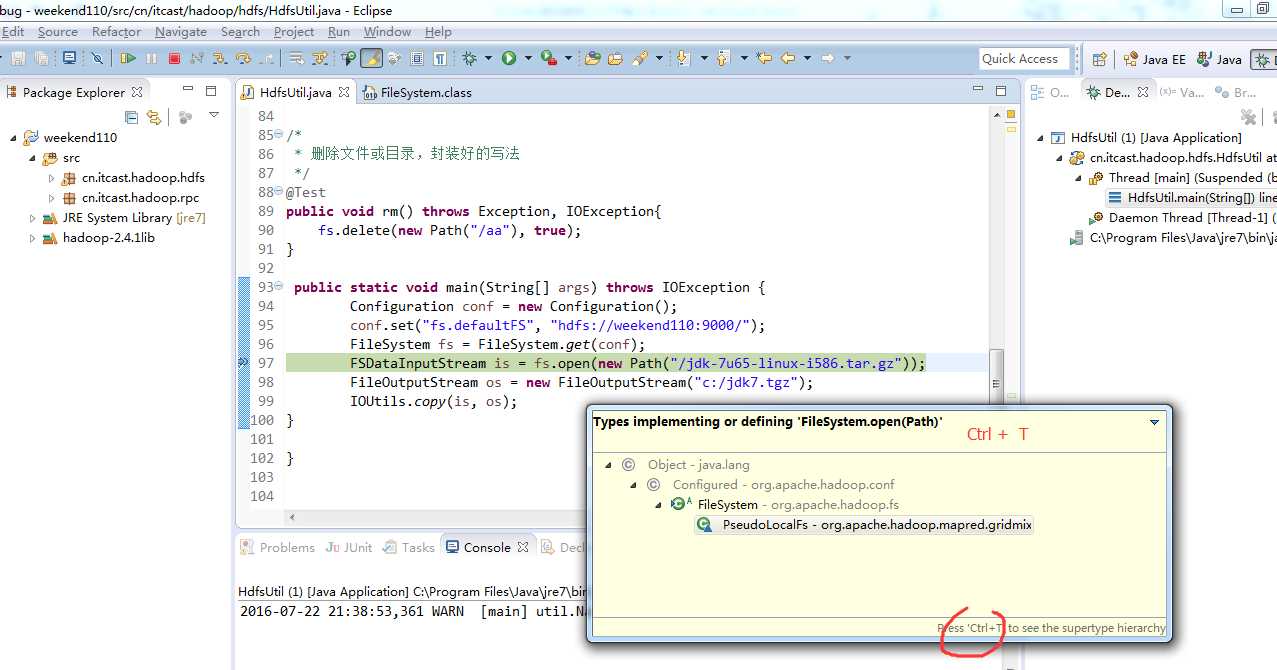Click the Last Edit Location icon
Image resolution: width=1277 pixels, height=670 pixels.
click(x=764, y=58)
